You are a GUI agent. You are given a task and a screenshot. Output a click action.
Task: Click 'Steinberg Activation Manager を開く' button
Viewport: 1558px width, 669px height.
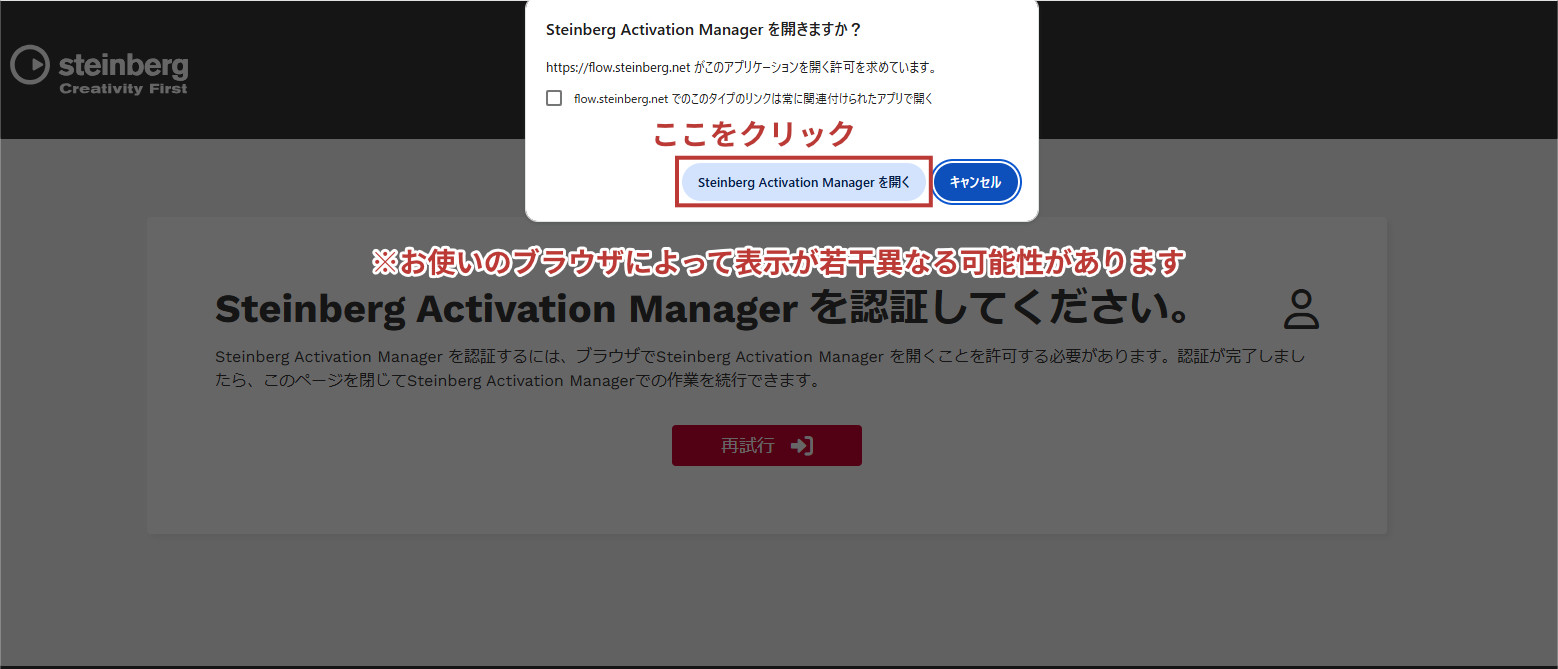[804, 182]
